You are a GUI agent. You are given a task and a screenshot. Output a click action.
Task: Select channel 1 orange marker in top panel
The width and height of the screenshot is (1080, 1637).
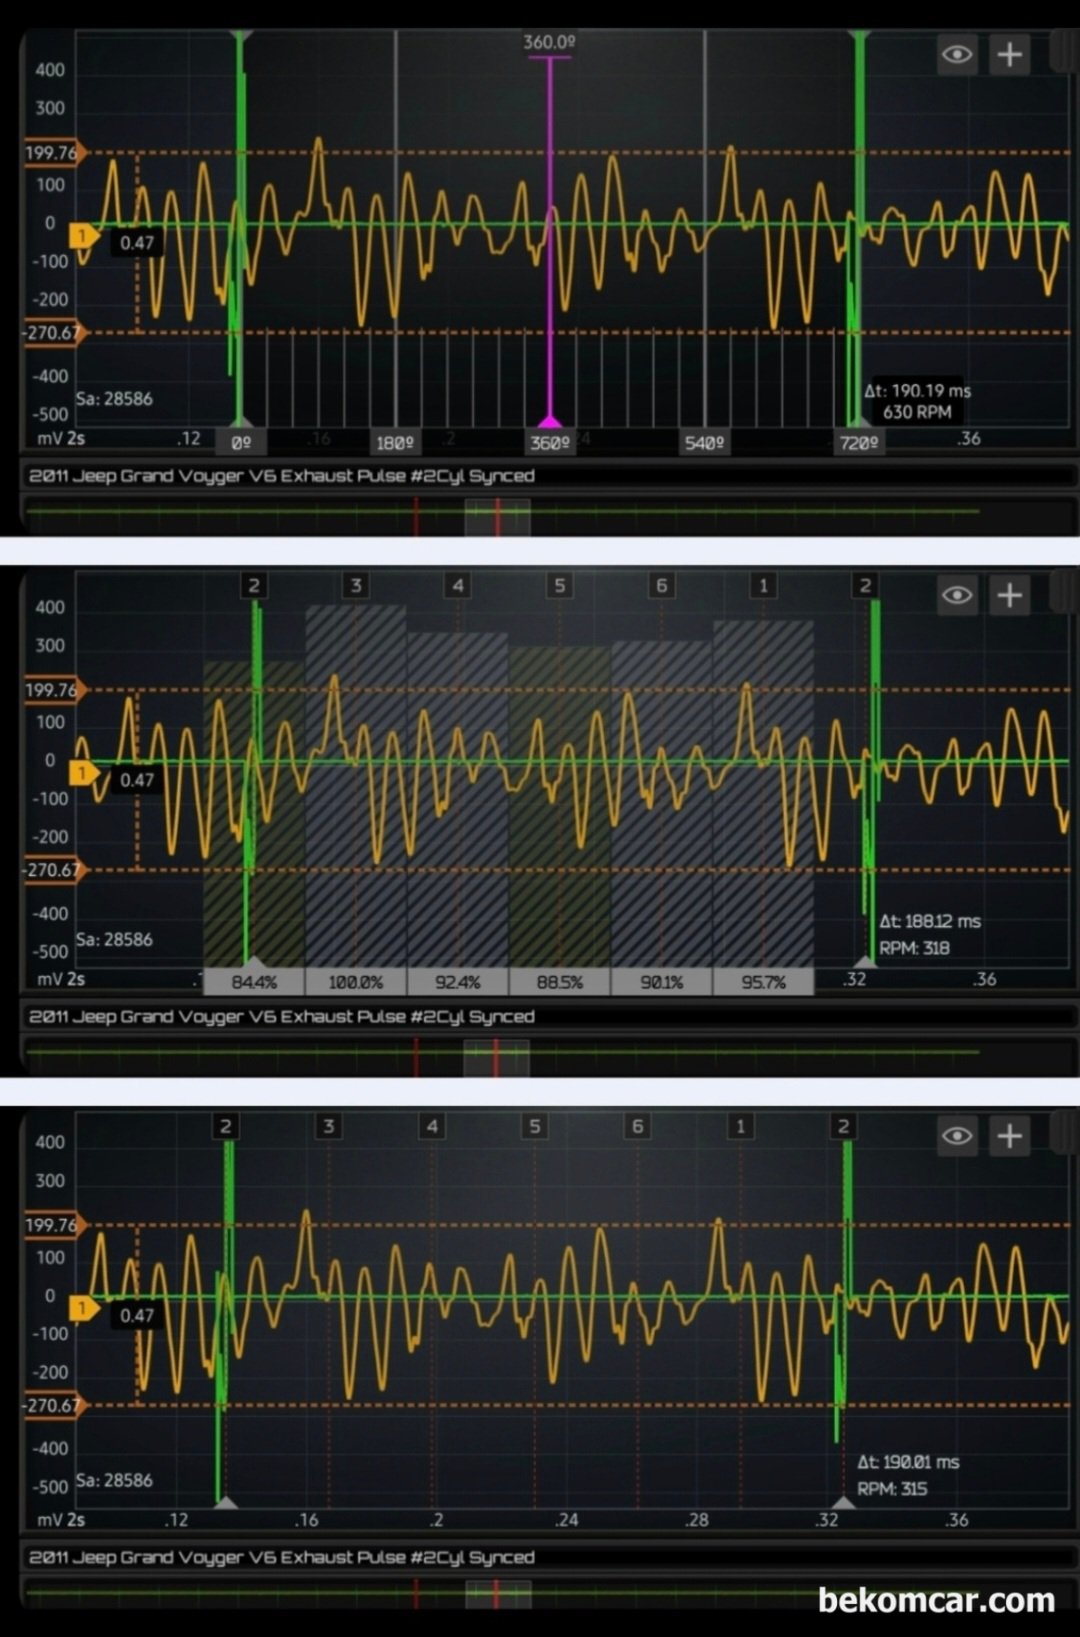(82, 236)
